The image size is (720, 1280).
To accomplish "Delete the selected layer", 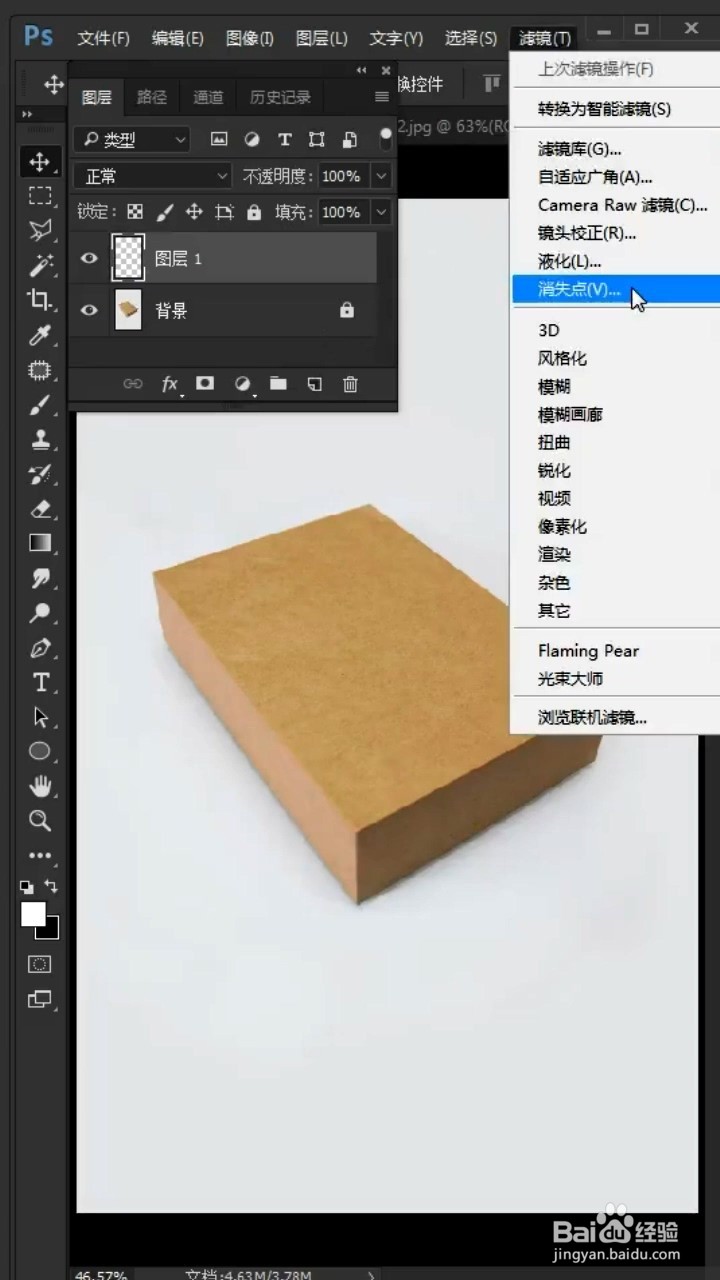I will click(350, 383).
